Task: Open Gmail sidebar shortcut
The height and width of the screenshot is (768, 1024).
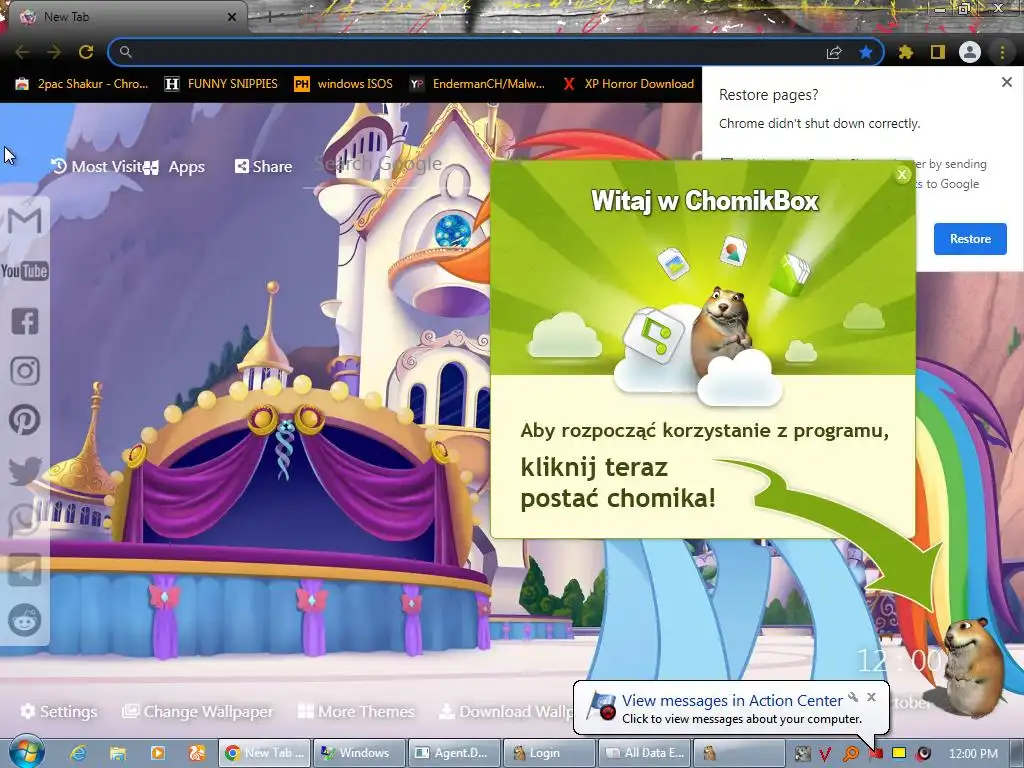Action: pyautogui.click(x=25, y=221)
